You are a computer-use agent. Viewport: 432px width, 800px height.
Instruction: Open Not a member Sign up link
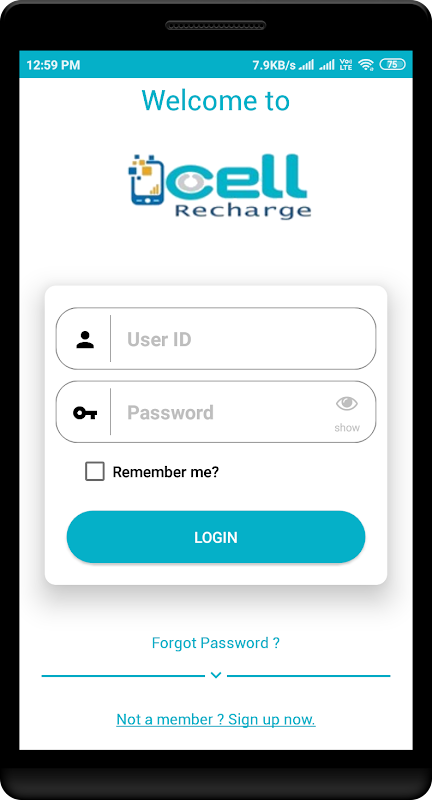pyautogui.click(x=216, y=719)
